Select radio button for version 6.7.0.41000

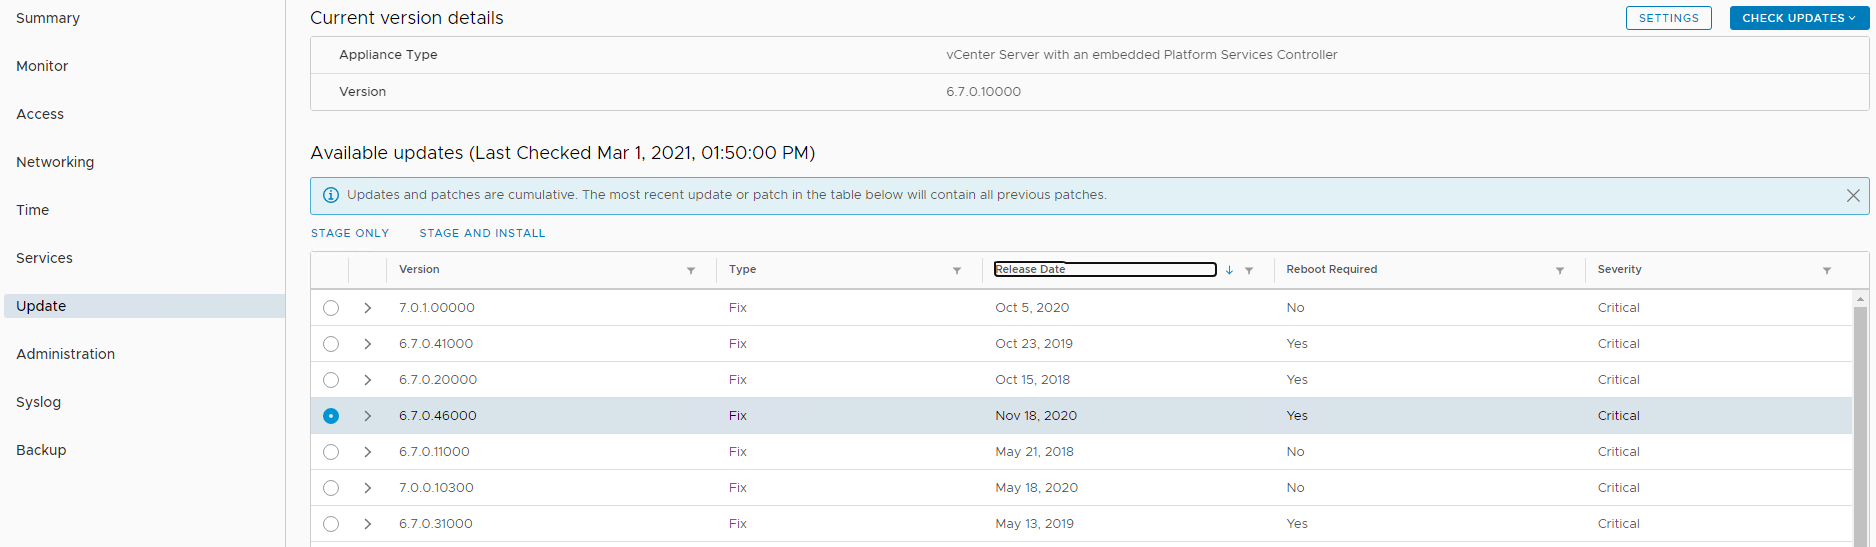(x=331, y=344)
